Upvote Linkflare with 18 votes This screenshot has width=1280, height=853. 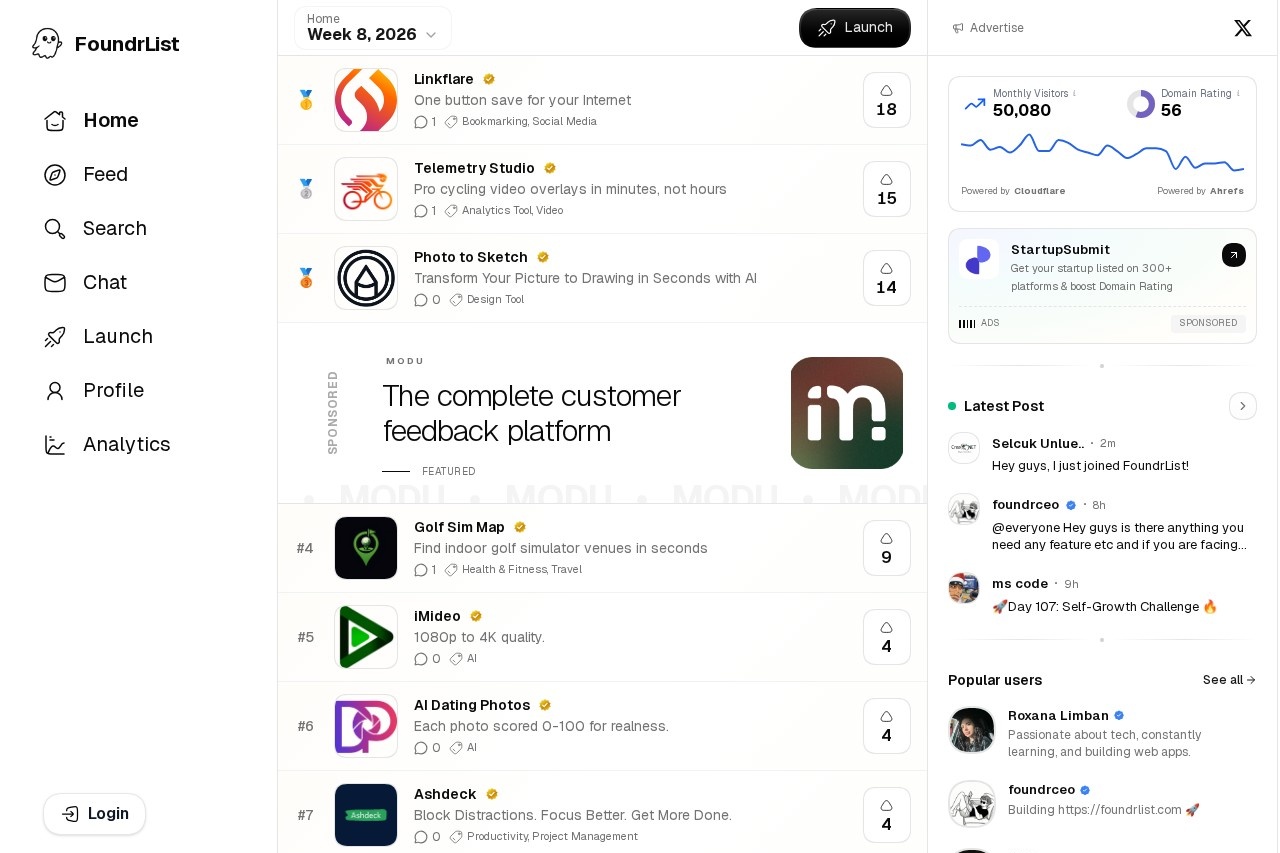coord(886,100)
